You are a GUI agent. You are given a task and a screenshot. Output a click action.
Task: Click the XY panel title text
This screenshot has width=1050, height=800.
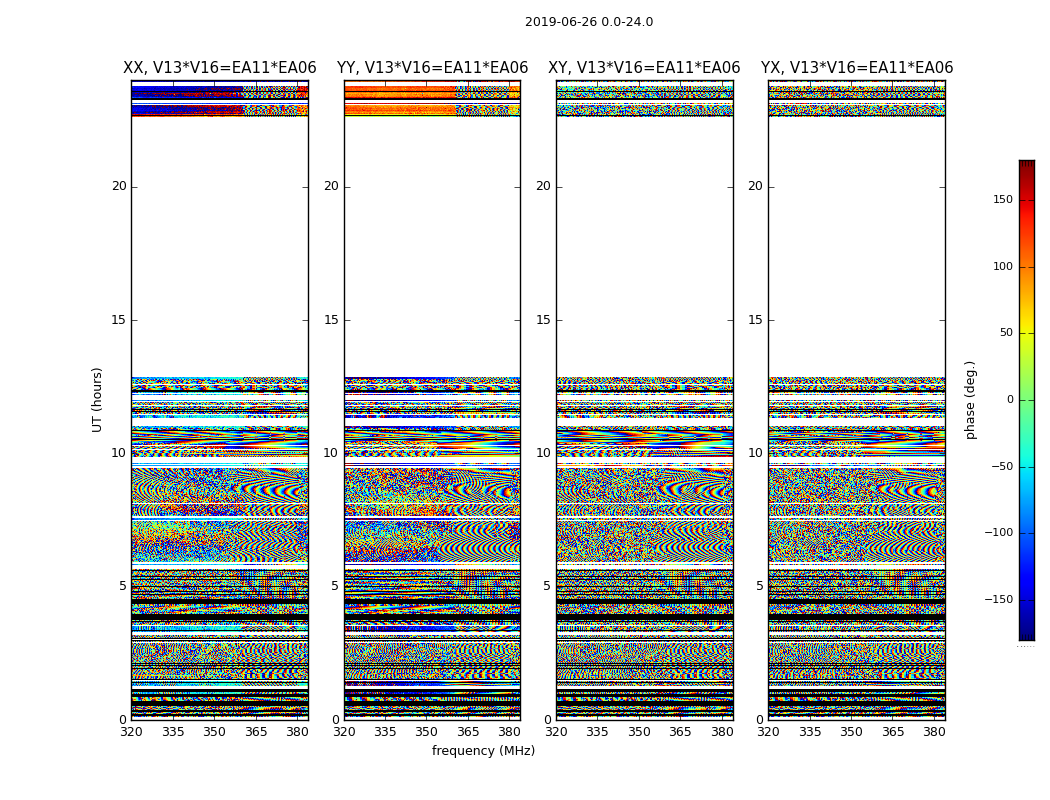point(644,68)
